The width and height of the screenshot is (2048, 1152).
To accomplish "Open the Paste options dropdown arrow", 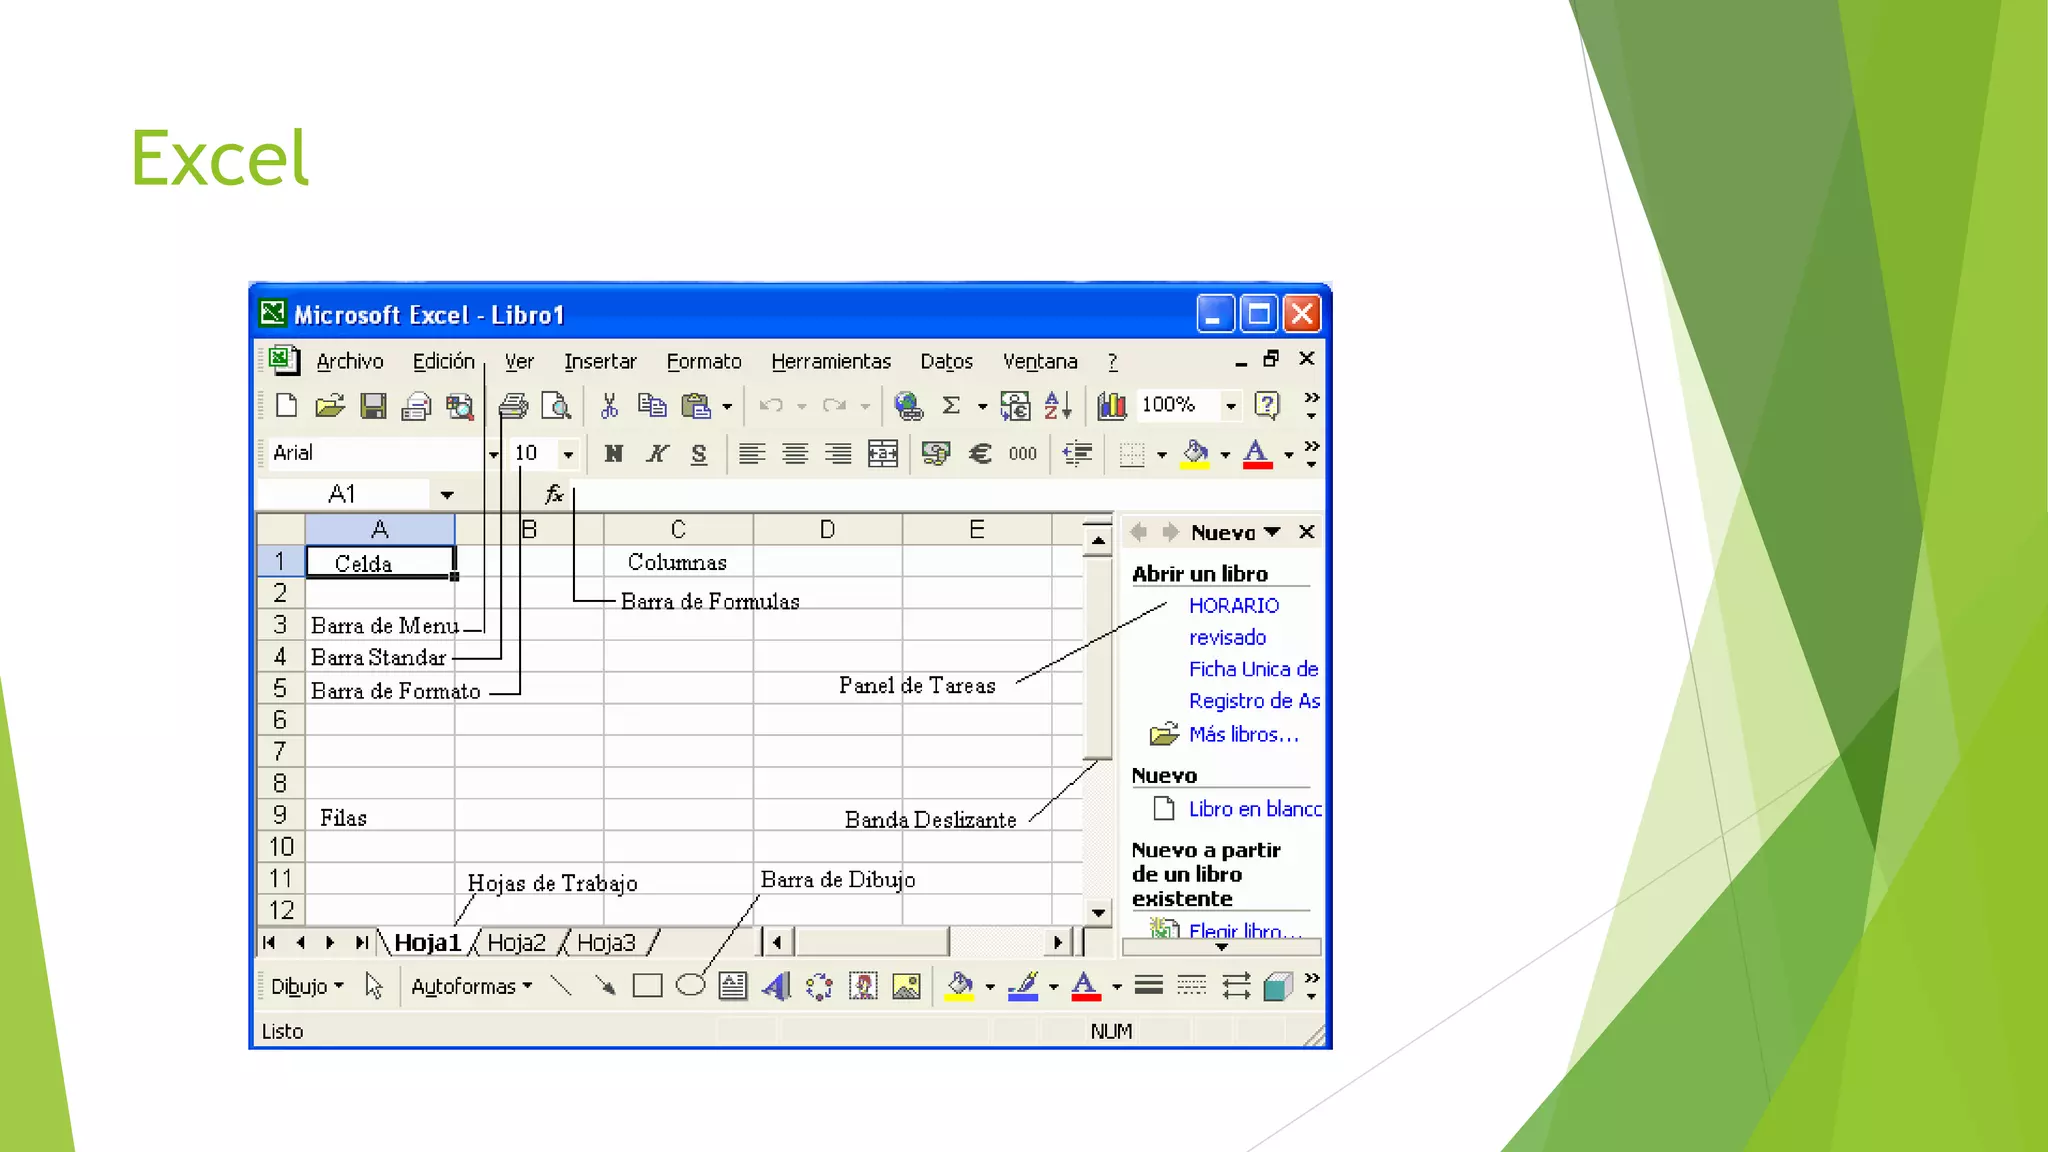I will click(x=727, y=405).
